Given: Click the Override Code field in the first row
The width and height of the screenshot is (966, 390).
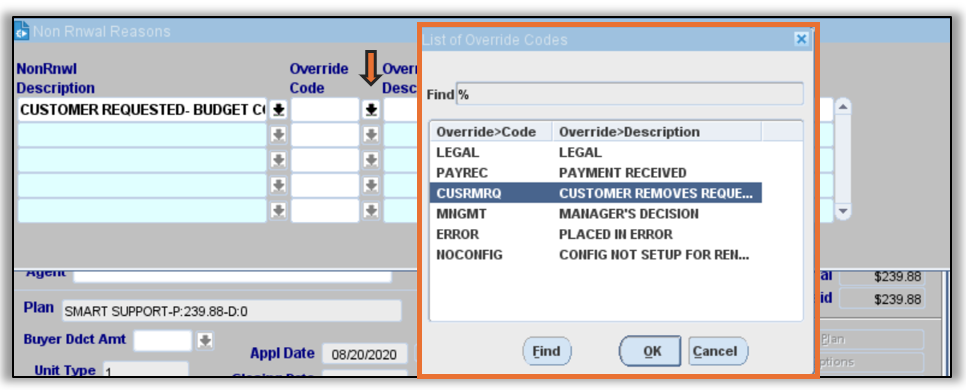Looking at the screenshot, I should pyautogui.click(x=325, y=110).
